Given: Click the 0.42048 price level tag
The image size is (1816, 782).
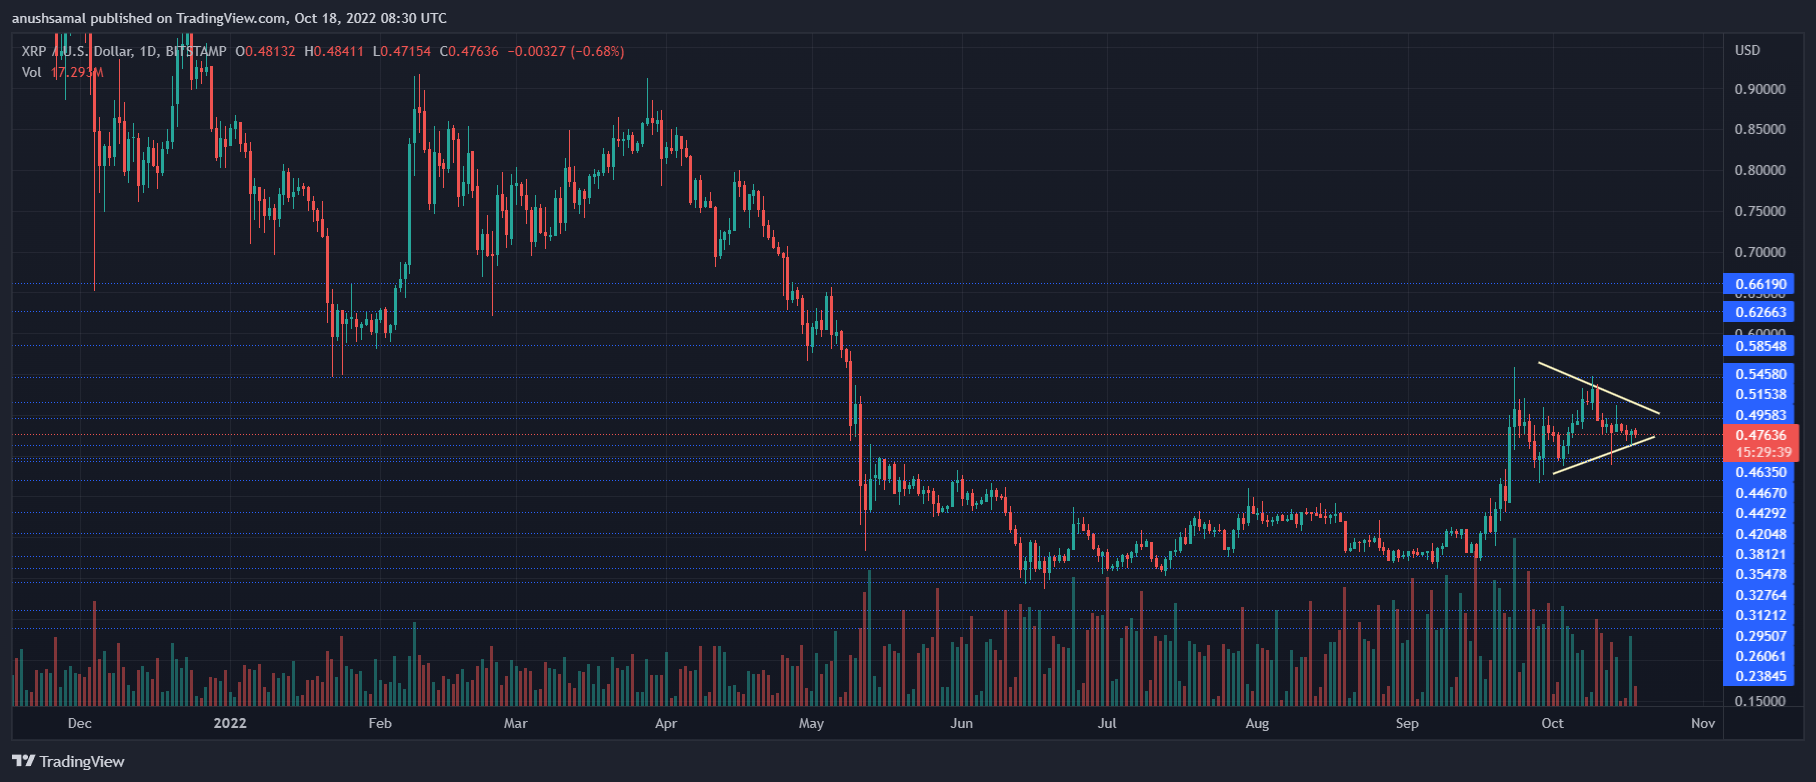Looking at the screenshot, I should [1759, 534].
